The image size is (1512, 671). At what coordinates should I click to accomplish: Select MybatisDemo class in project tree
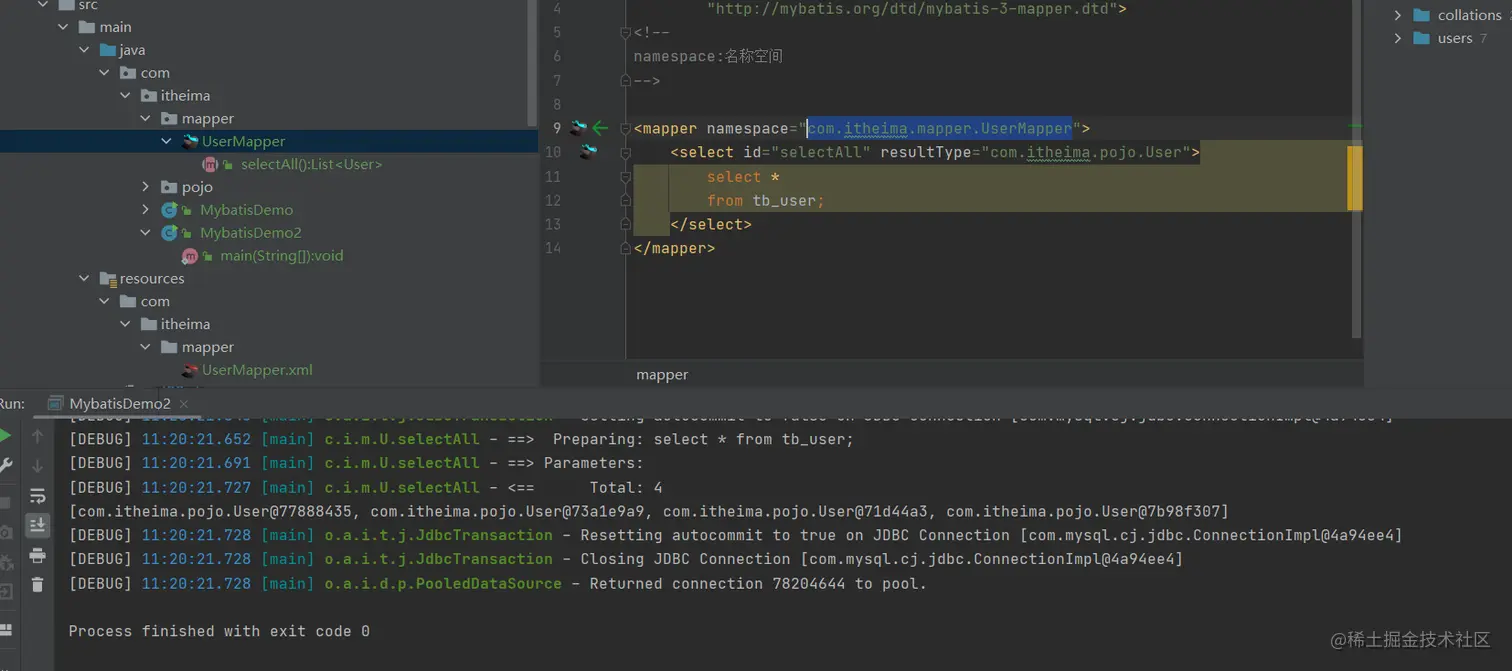(x=246, y=210)
